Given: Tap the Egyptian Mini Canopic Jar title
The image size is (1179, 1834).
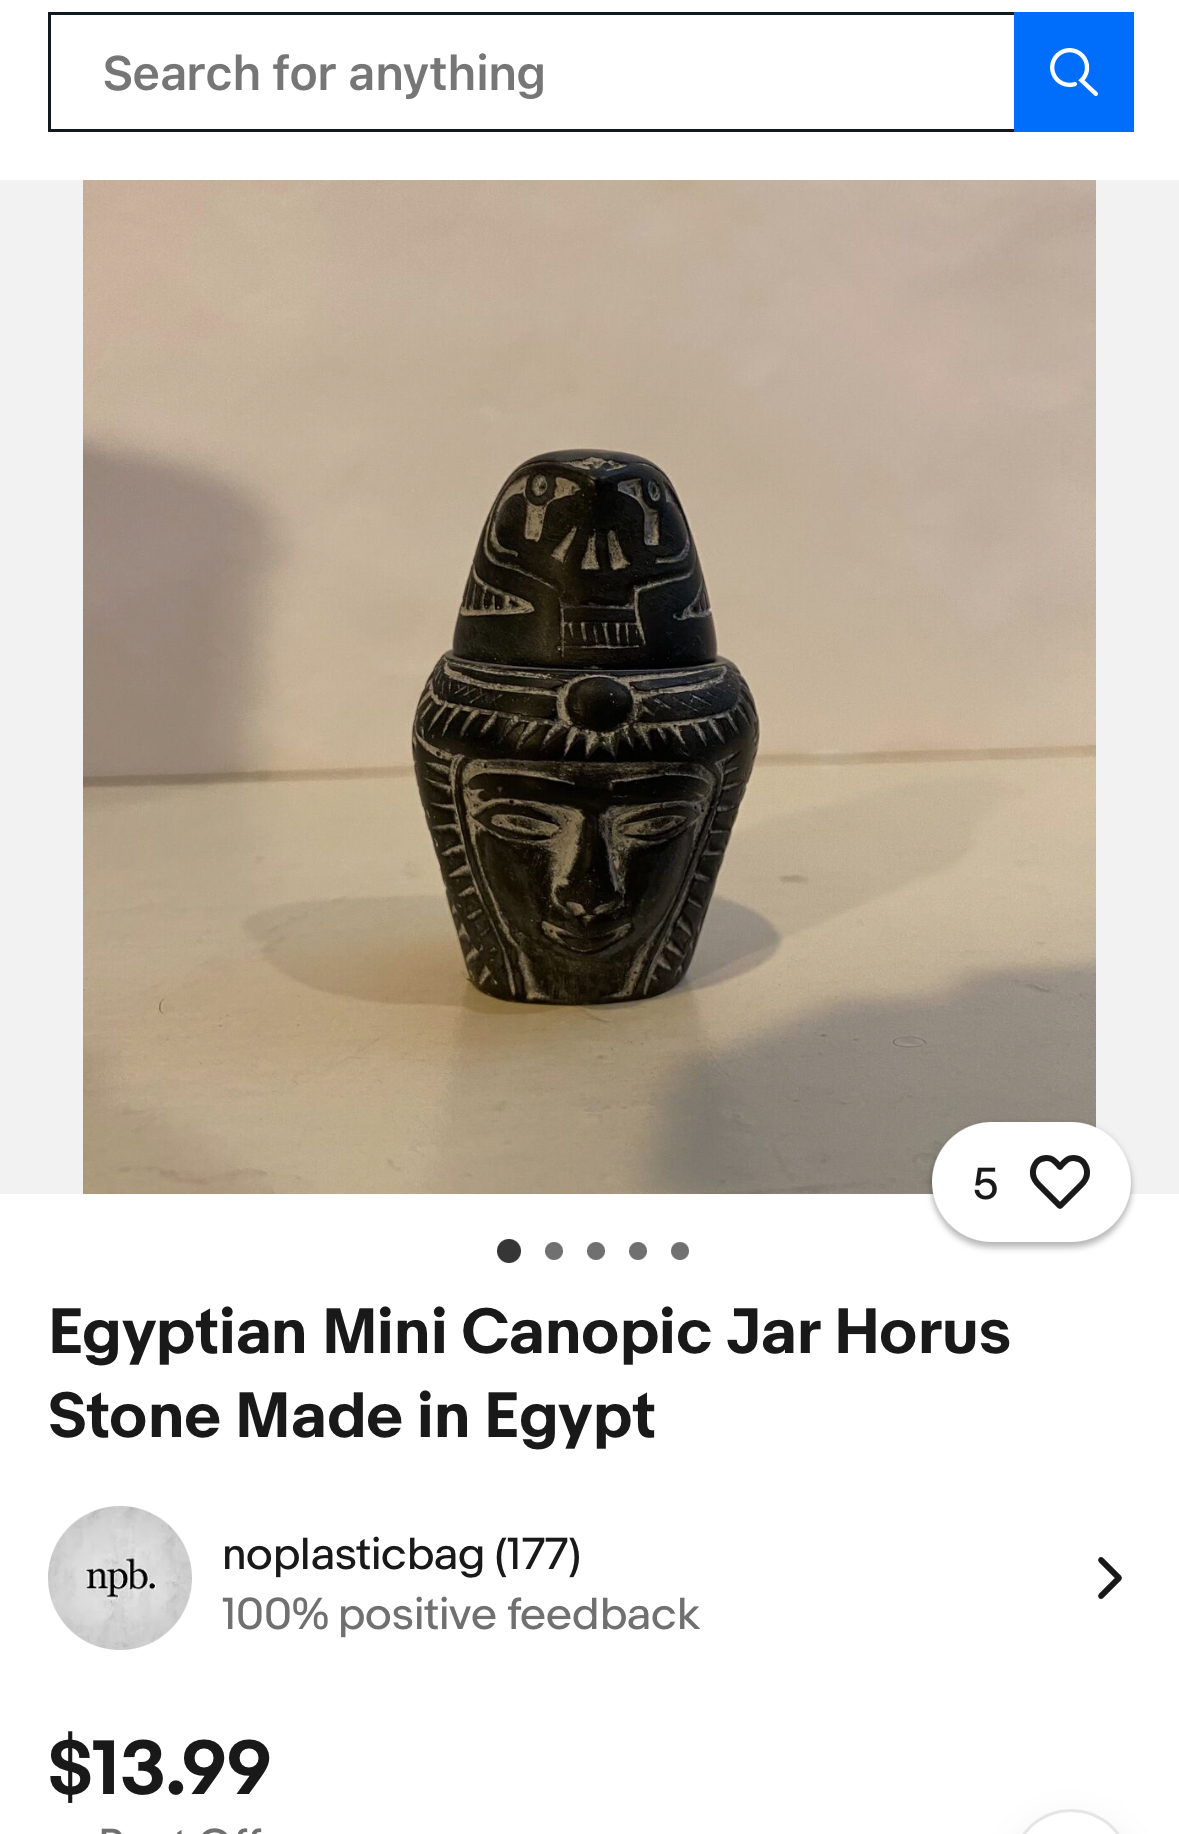Looking at the screenshot, I should pos(529,1373).
